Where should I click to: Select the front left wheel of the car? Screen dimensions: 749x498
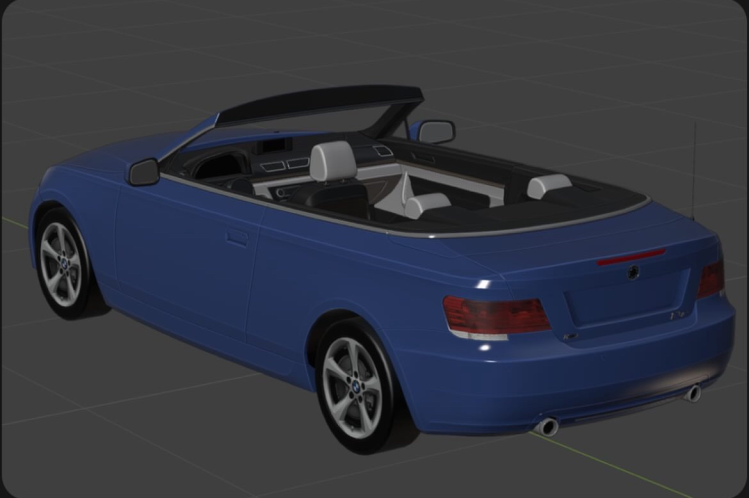pyautogui.click(x=64, y=264)
